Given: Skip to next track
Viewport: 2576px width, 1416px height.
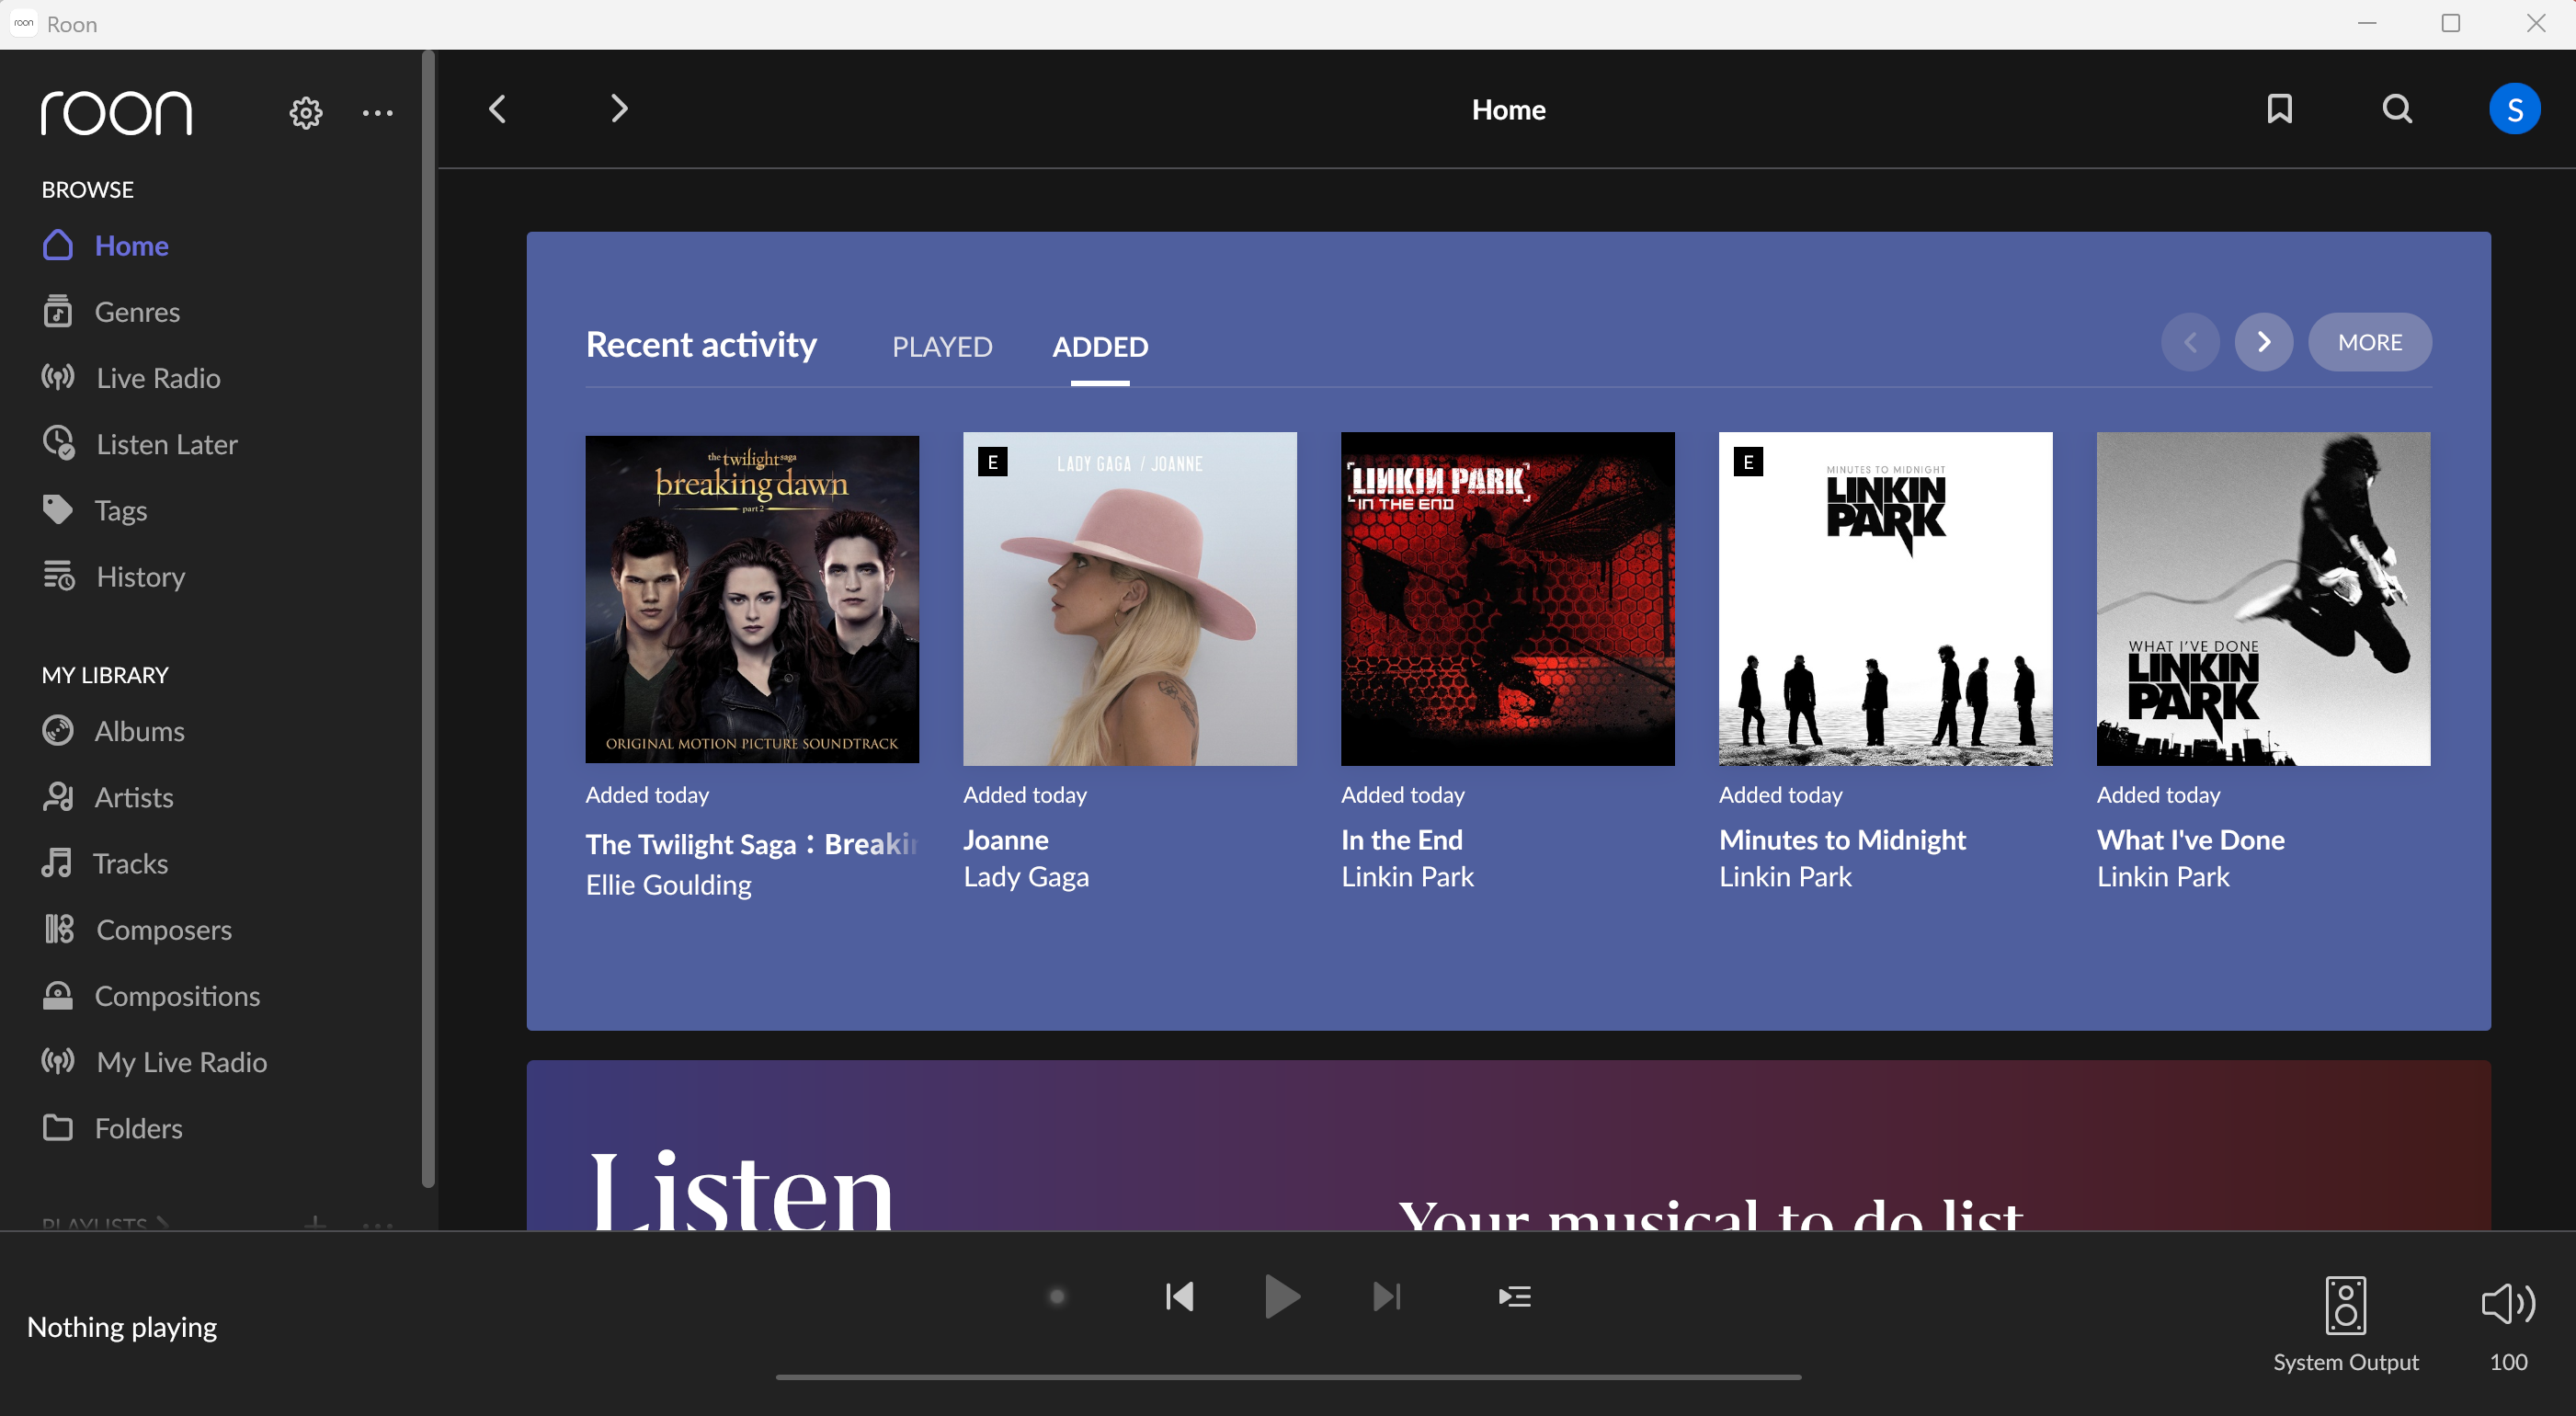Looking at the screenshot, I should click(x=1387, y=1297).
